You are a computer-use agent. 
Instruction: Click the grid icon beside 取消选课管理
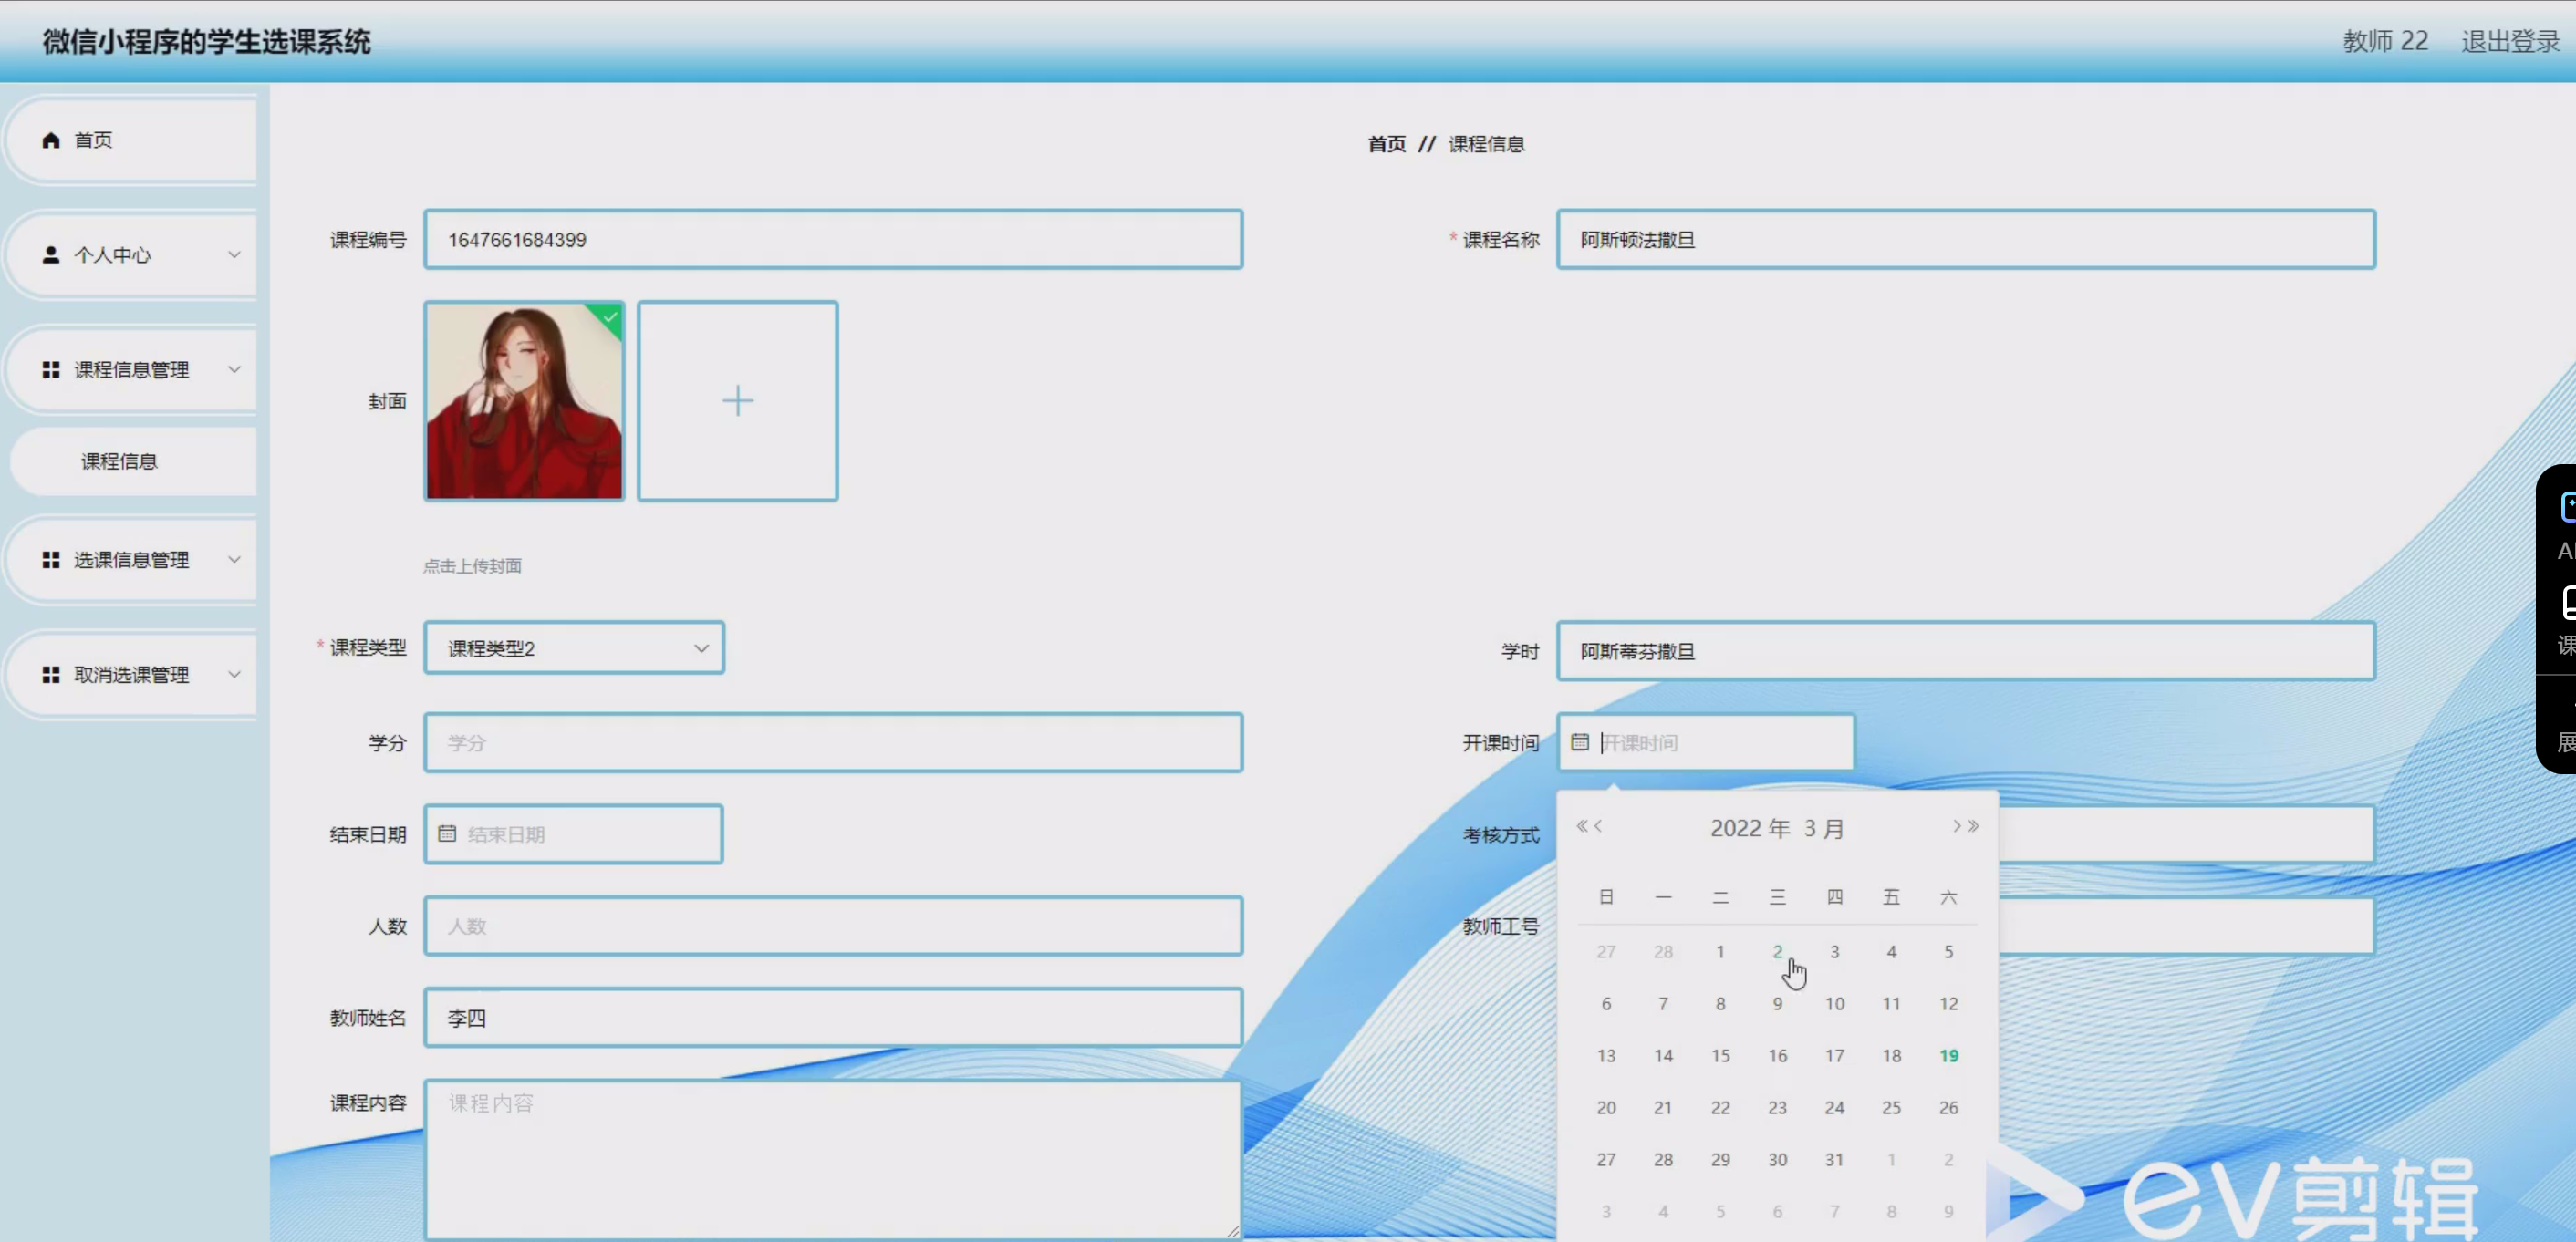point(51,675)
